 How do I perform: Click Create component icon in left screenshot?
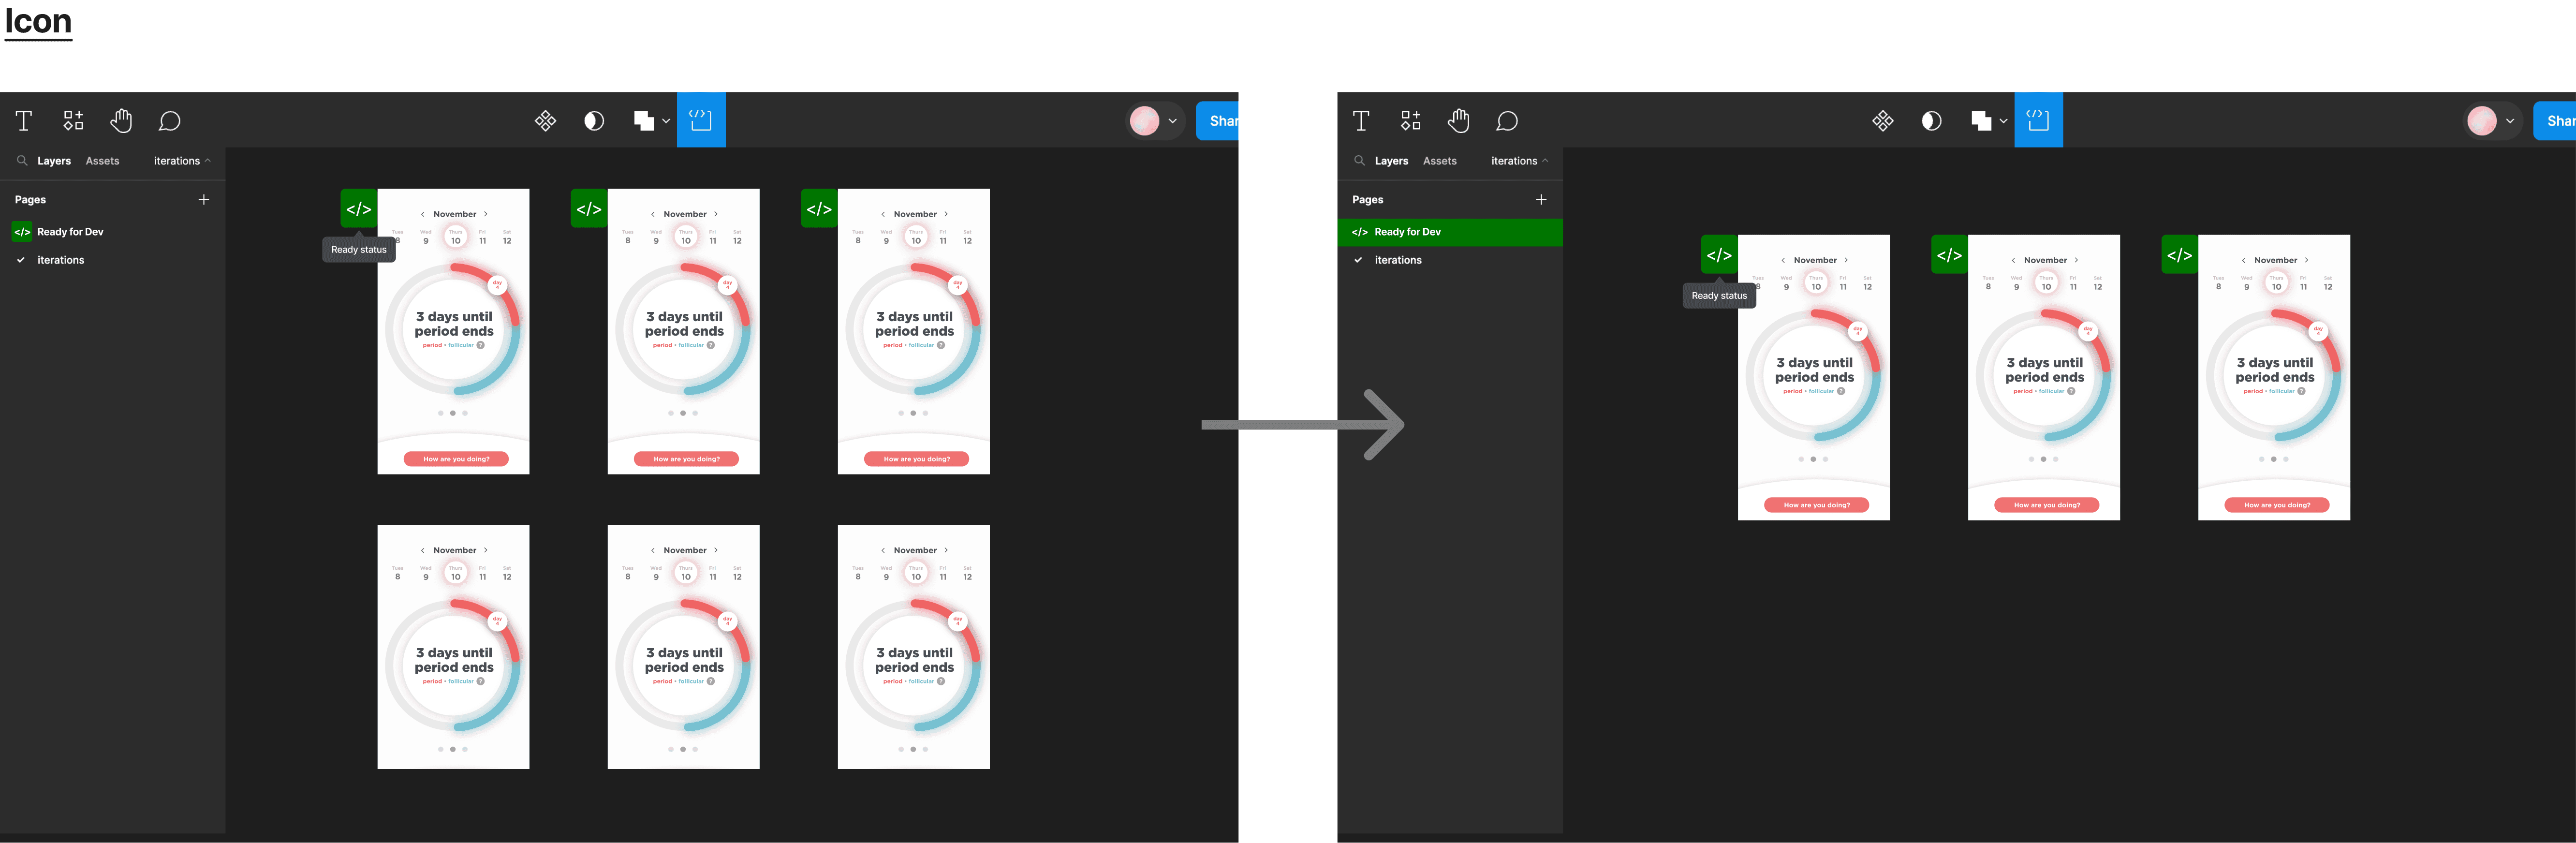pos(545,121)
